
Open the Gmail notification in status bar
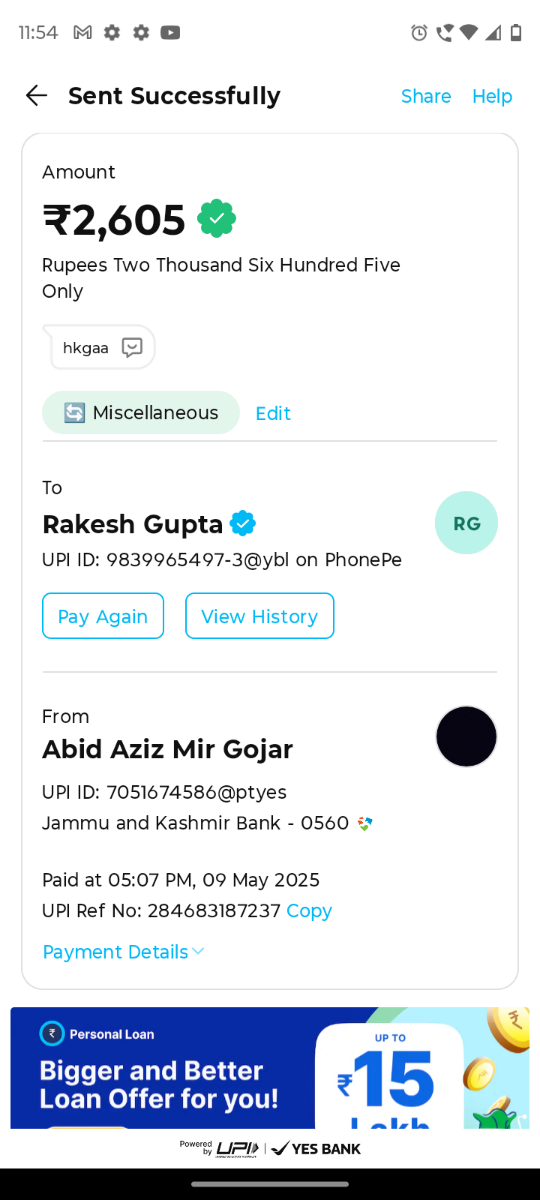tap(83, 32)
